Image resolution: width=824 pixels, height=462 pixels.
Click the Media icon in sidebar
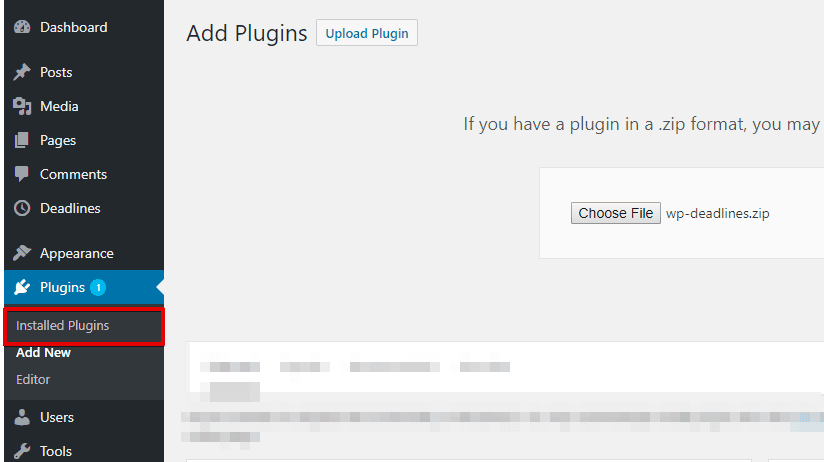[x=22, y=107]
